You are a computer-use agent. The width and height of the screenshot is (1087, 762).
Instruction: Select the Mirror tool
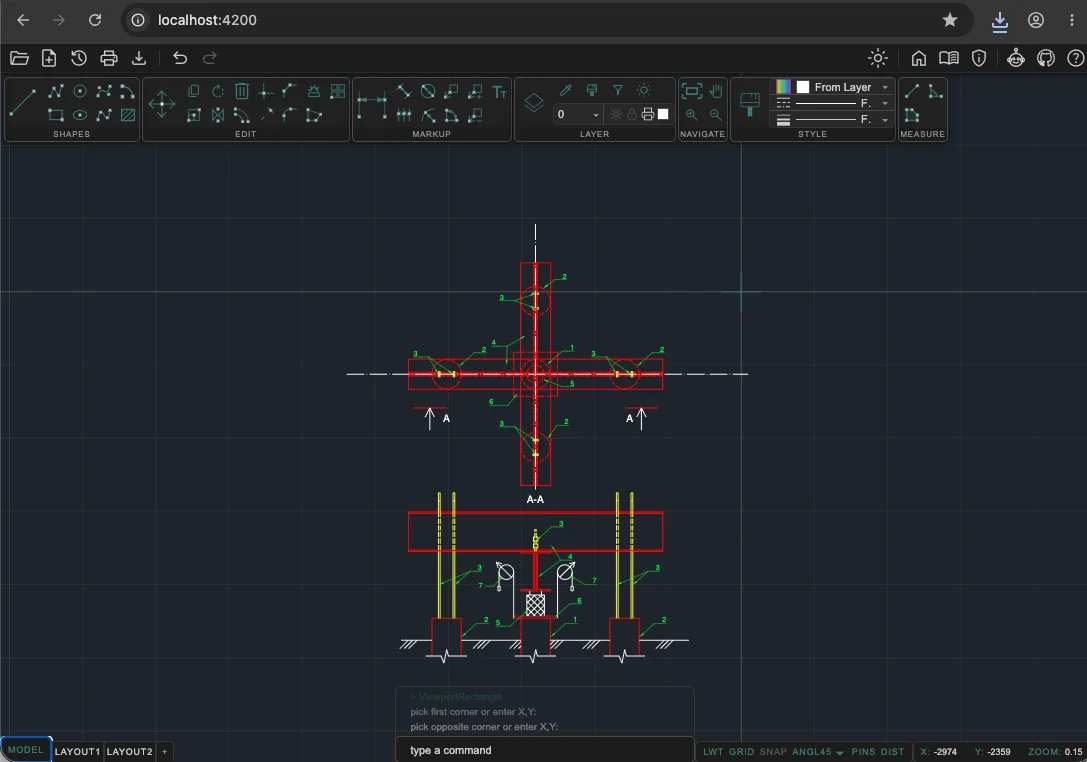(218, 115)
